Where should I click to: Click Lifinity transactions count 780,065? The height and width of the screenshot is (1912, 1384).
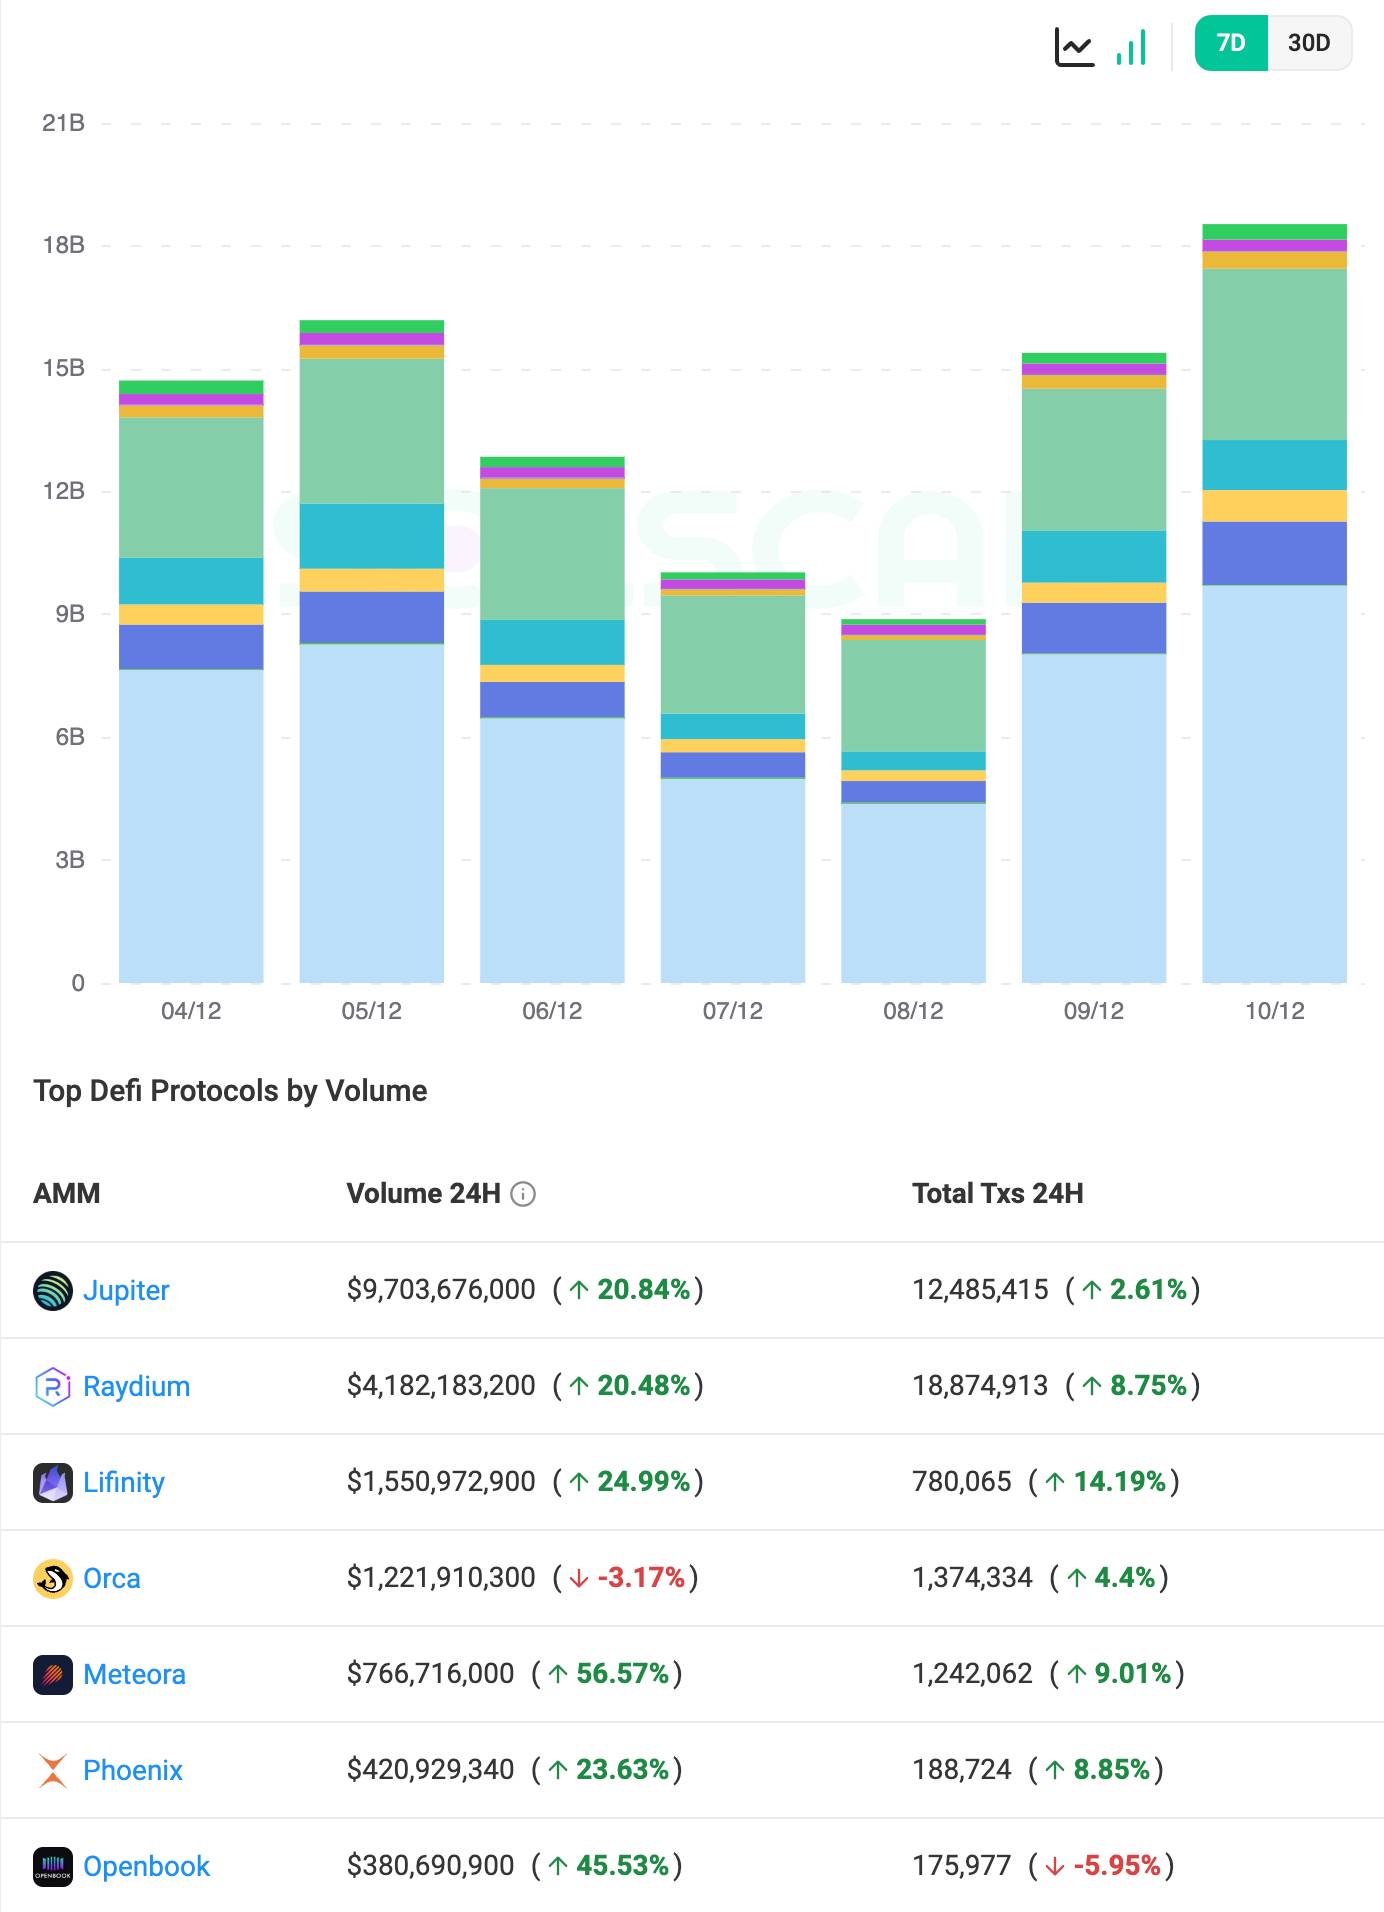click(x=962, y=1482)
